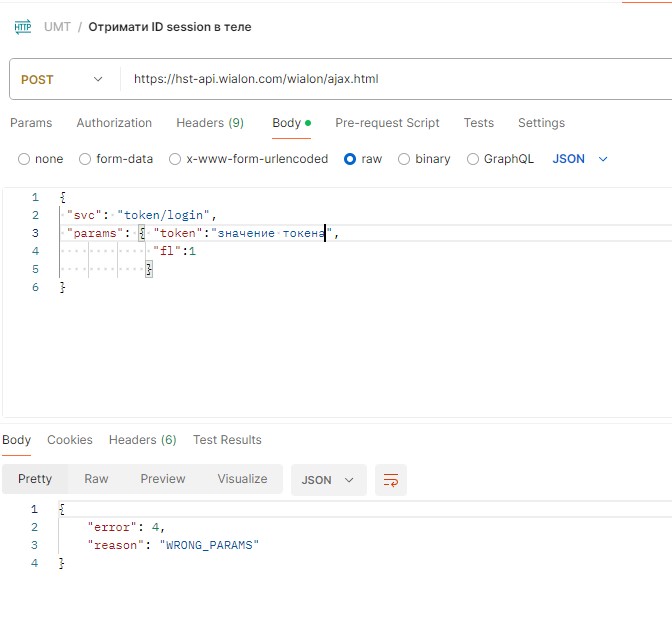
Task: Open the Authorization tab
Action: coord(114,123)
